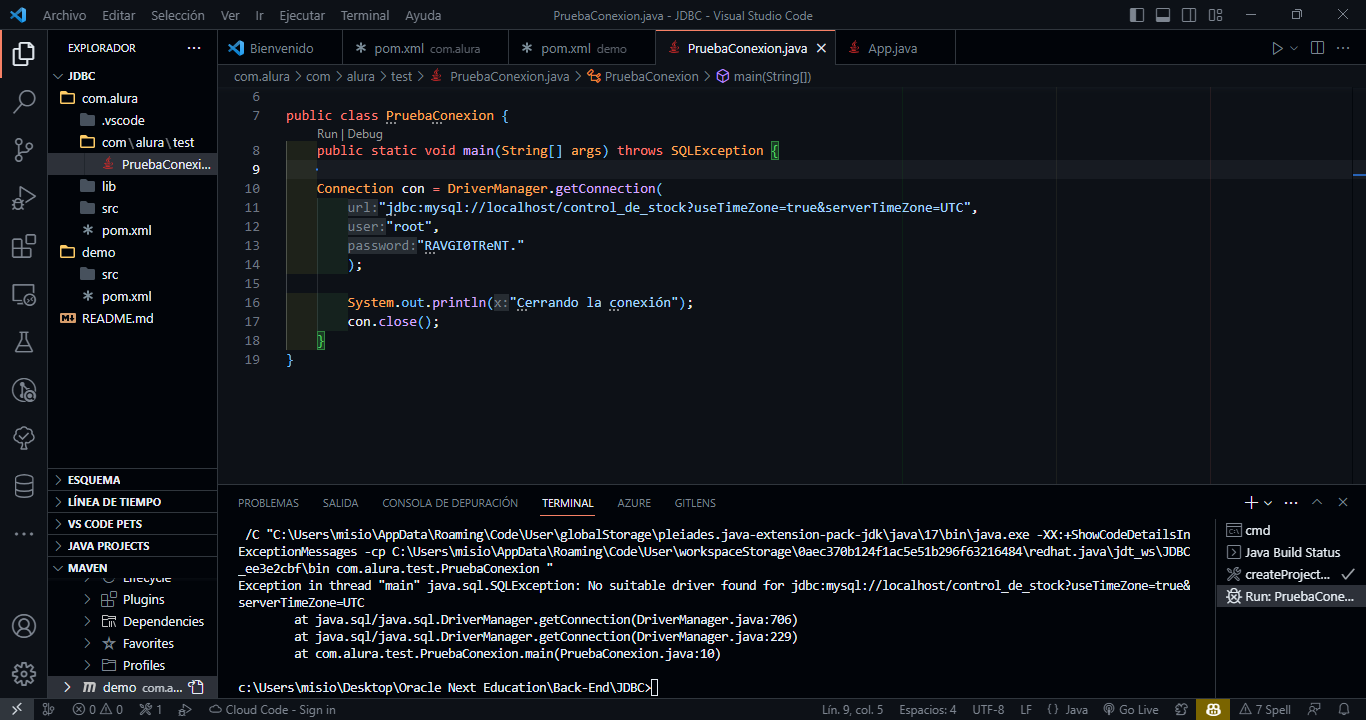Image resolution: width=1366 pixels, height=720 pixels.
Task: Open Explorer views and more actions menu
Action: [x=194, y=48]
